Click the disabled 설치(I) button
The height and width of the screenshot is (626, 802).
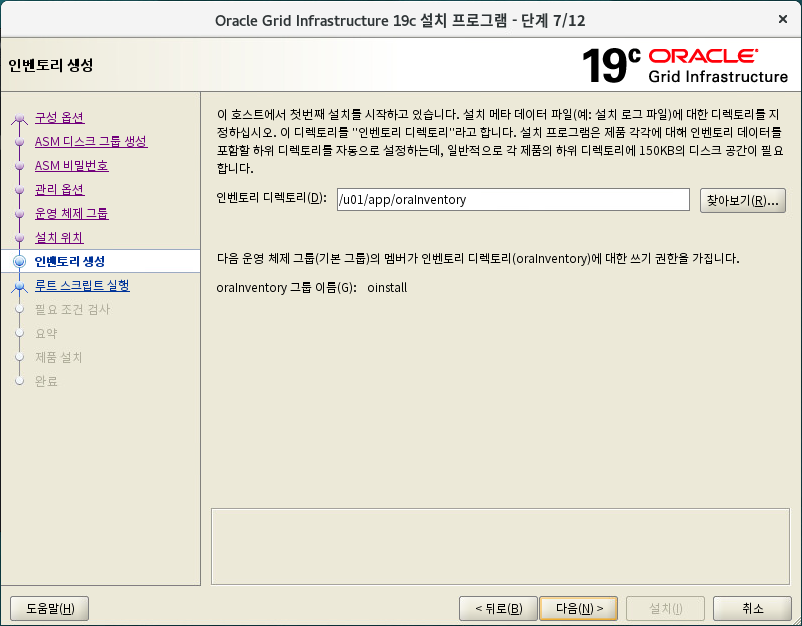[x=665, y=609]
